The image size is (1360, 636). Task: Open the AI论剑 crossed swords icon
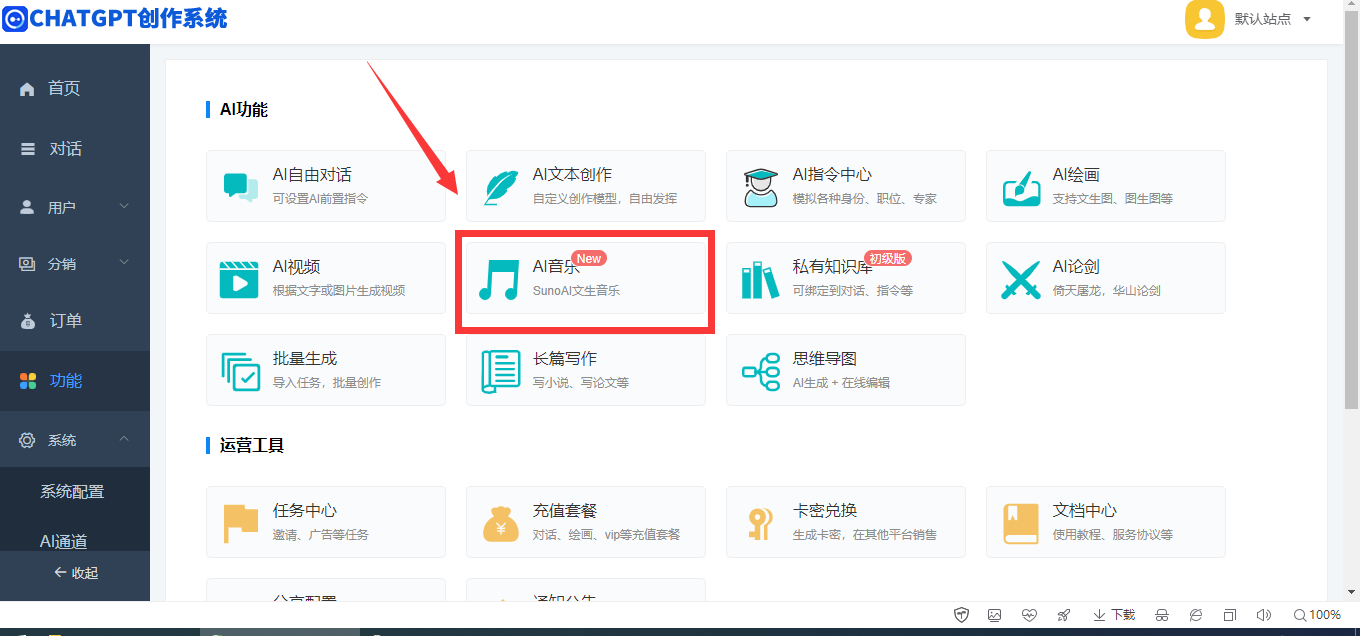pyautogui.click(x=1021, y=280)
